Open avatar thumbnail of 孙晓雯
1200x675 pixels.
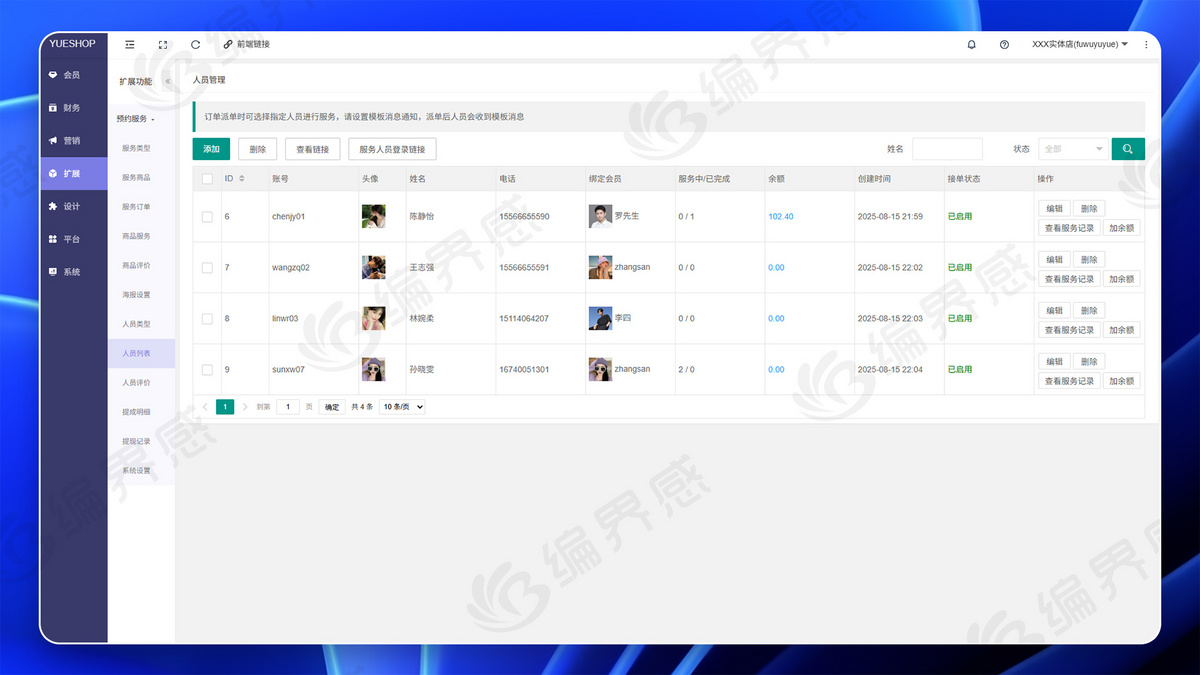[x=373, y=369]
